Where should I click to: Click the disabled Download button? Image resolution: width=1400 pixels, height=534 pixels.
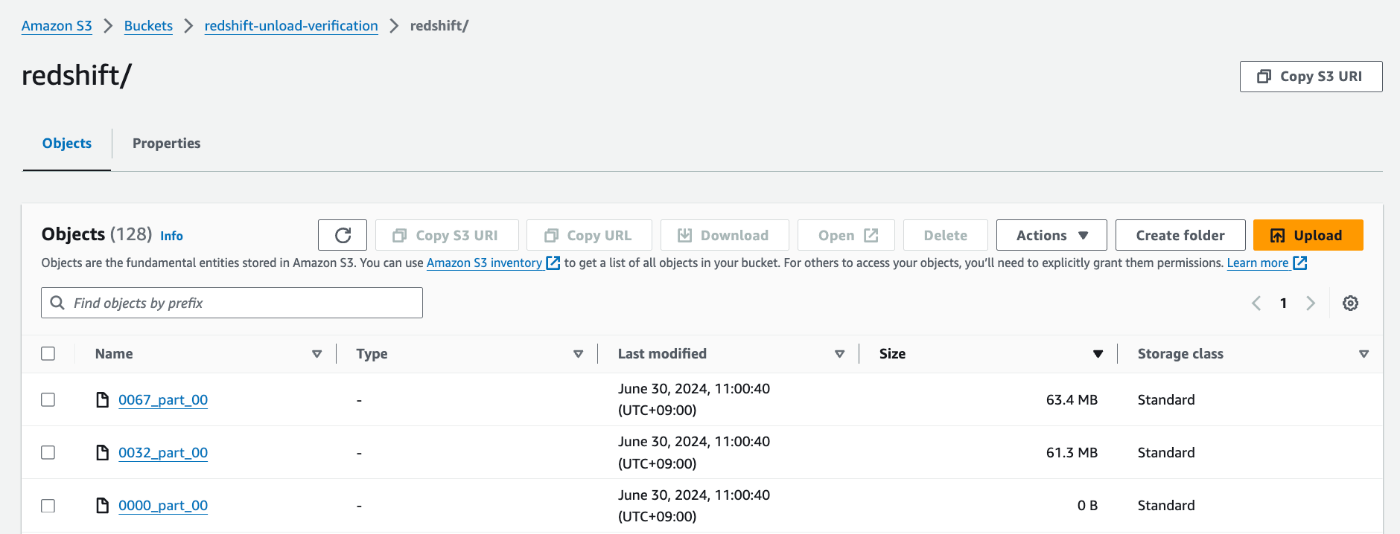[724, 235]
